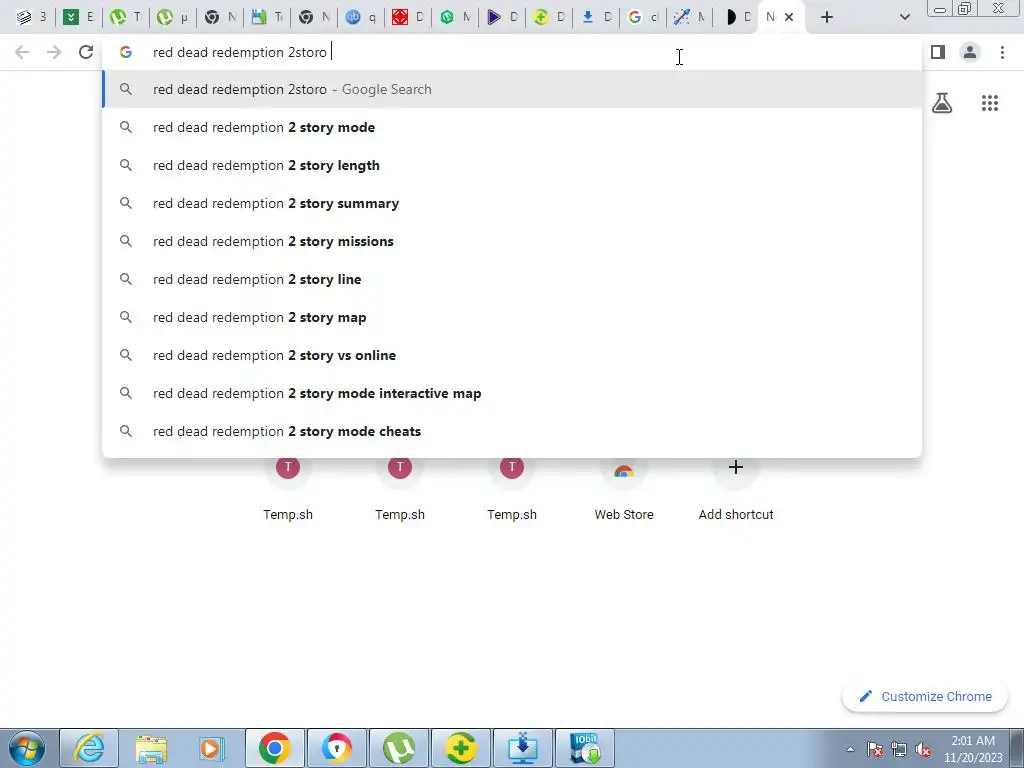Screen dimensions: 1024x768
Task: Pick the '2 story vs online' suggestion
Action: click(512, 355)
